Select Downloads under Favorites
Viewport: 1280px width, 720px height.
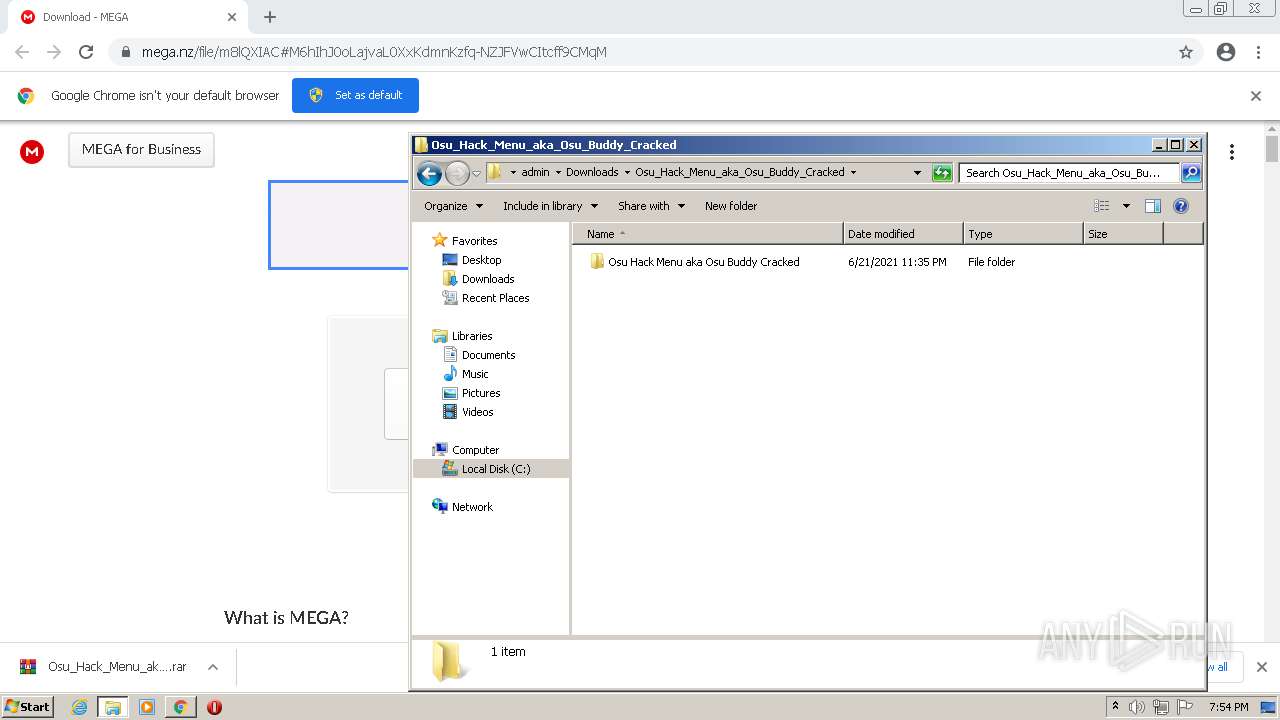click(x=487, y=279)
